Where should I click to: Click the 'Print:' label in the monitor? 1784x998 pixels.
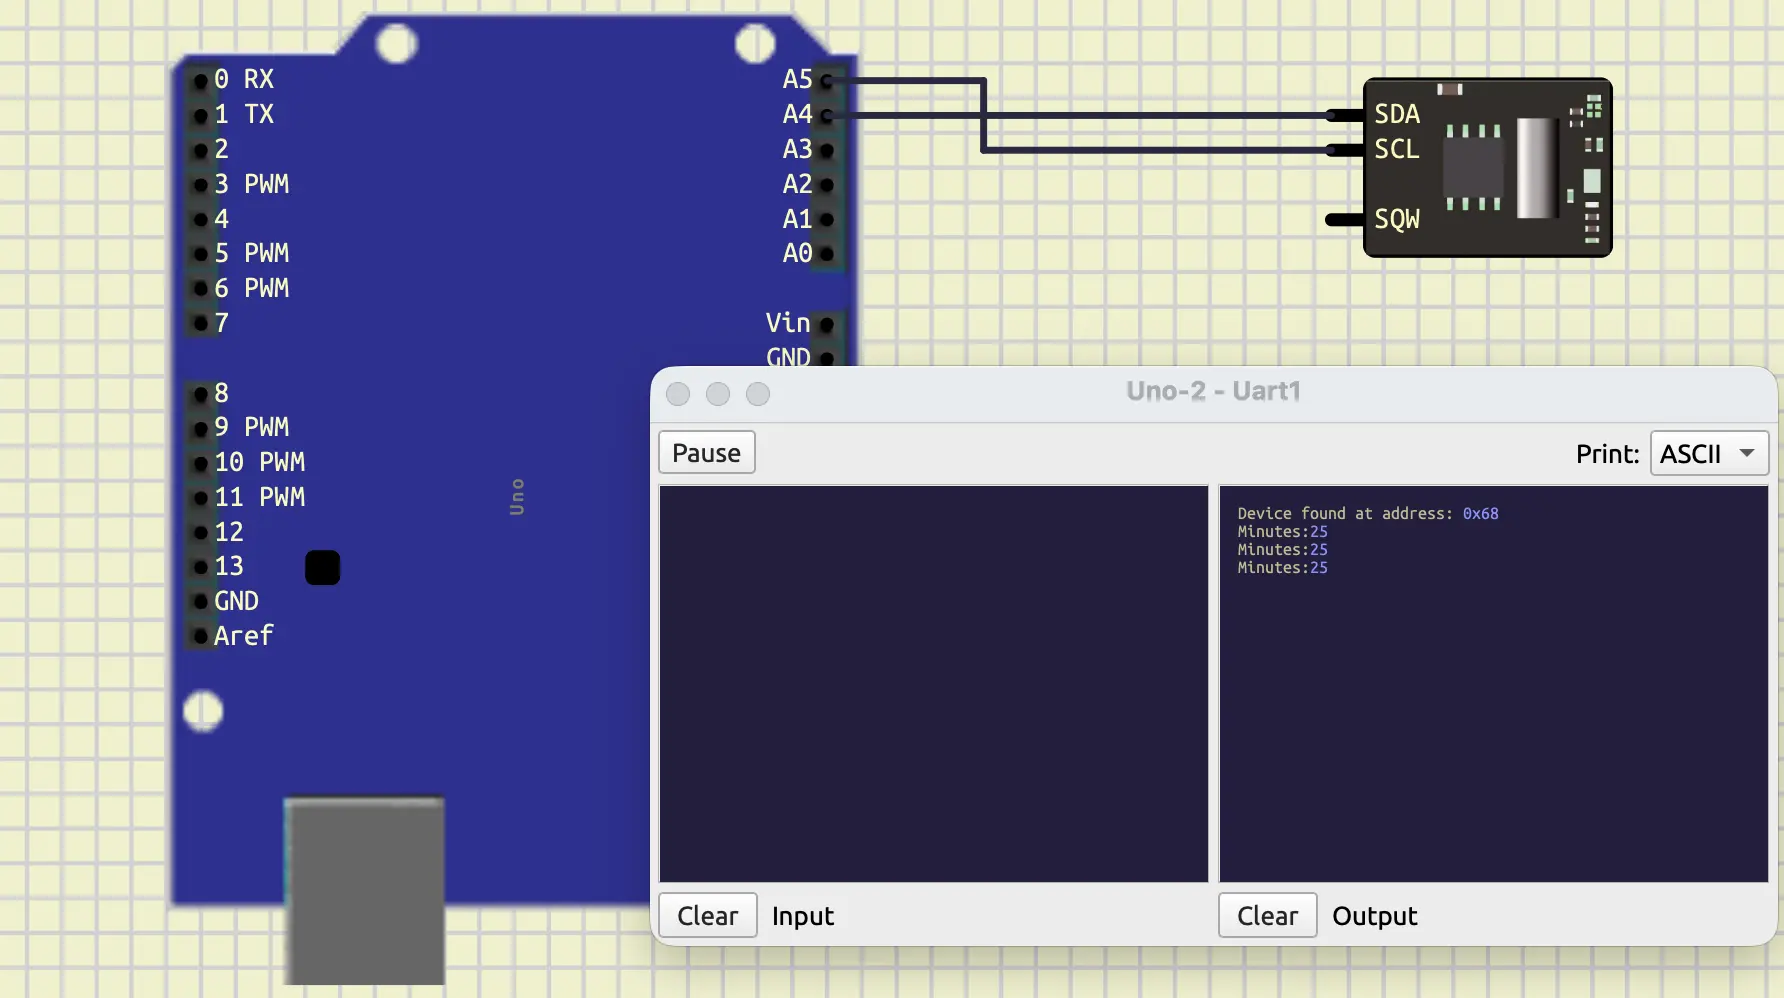click(x=1607, y=454)
